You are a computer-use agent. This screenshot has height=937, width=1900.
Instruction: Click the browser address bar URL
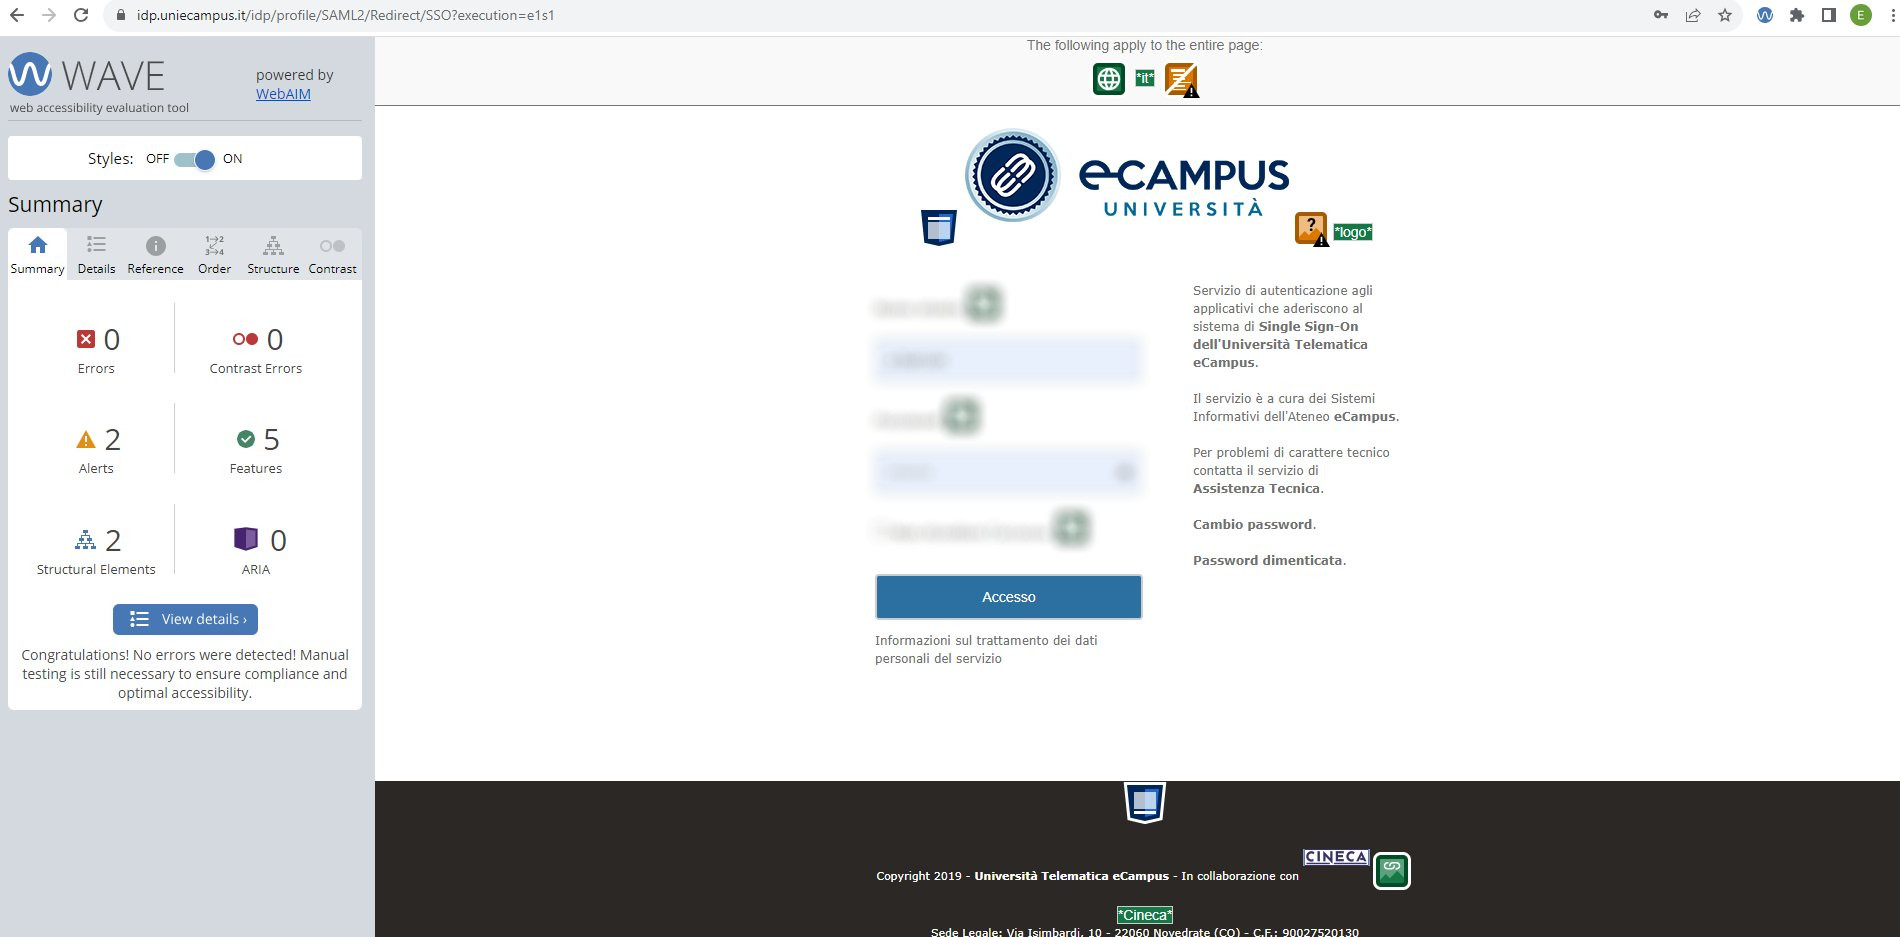click(345, 15)
